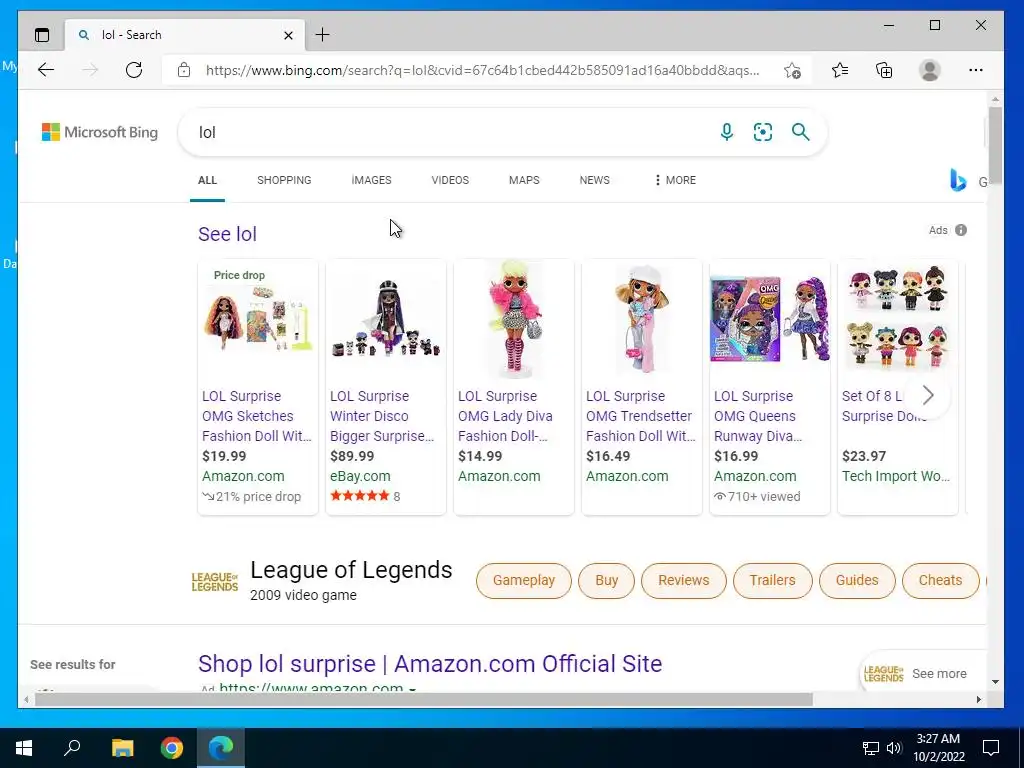Close the 'lol - Search' tab
The image size is (1024, 768).
pyautogui.click(x=288, y=35)
